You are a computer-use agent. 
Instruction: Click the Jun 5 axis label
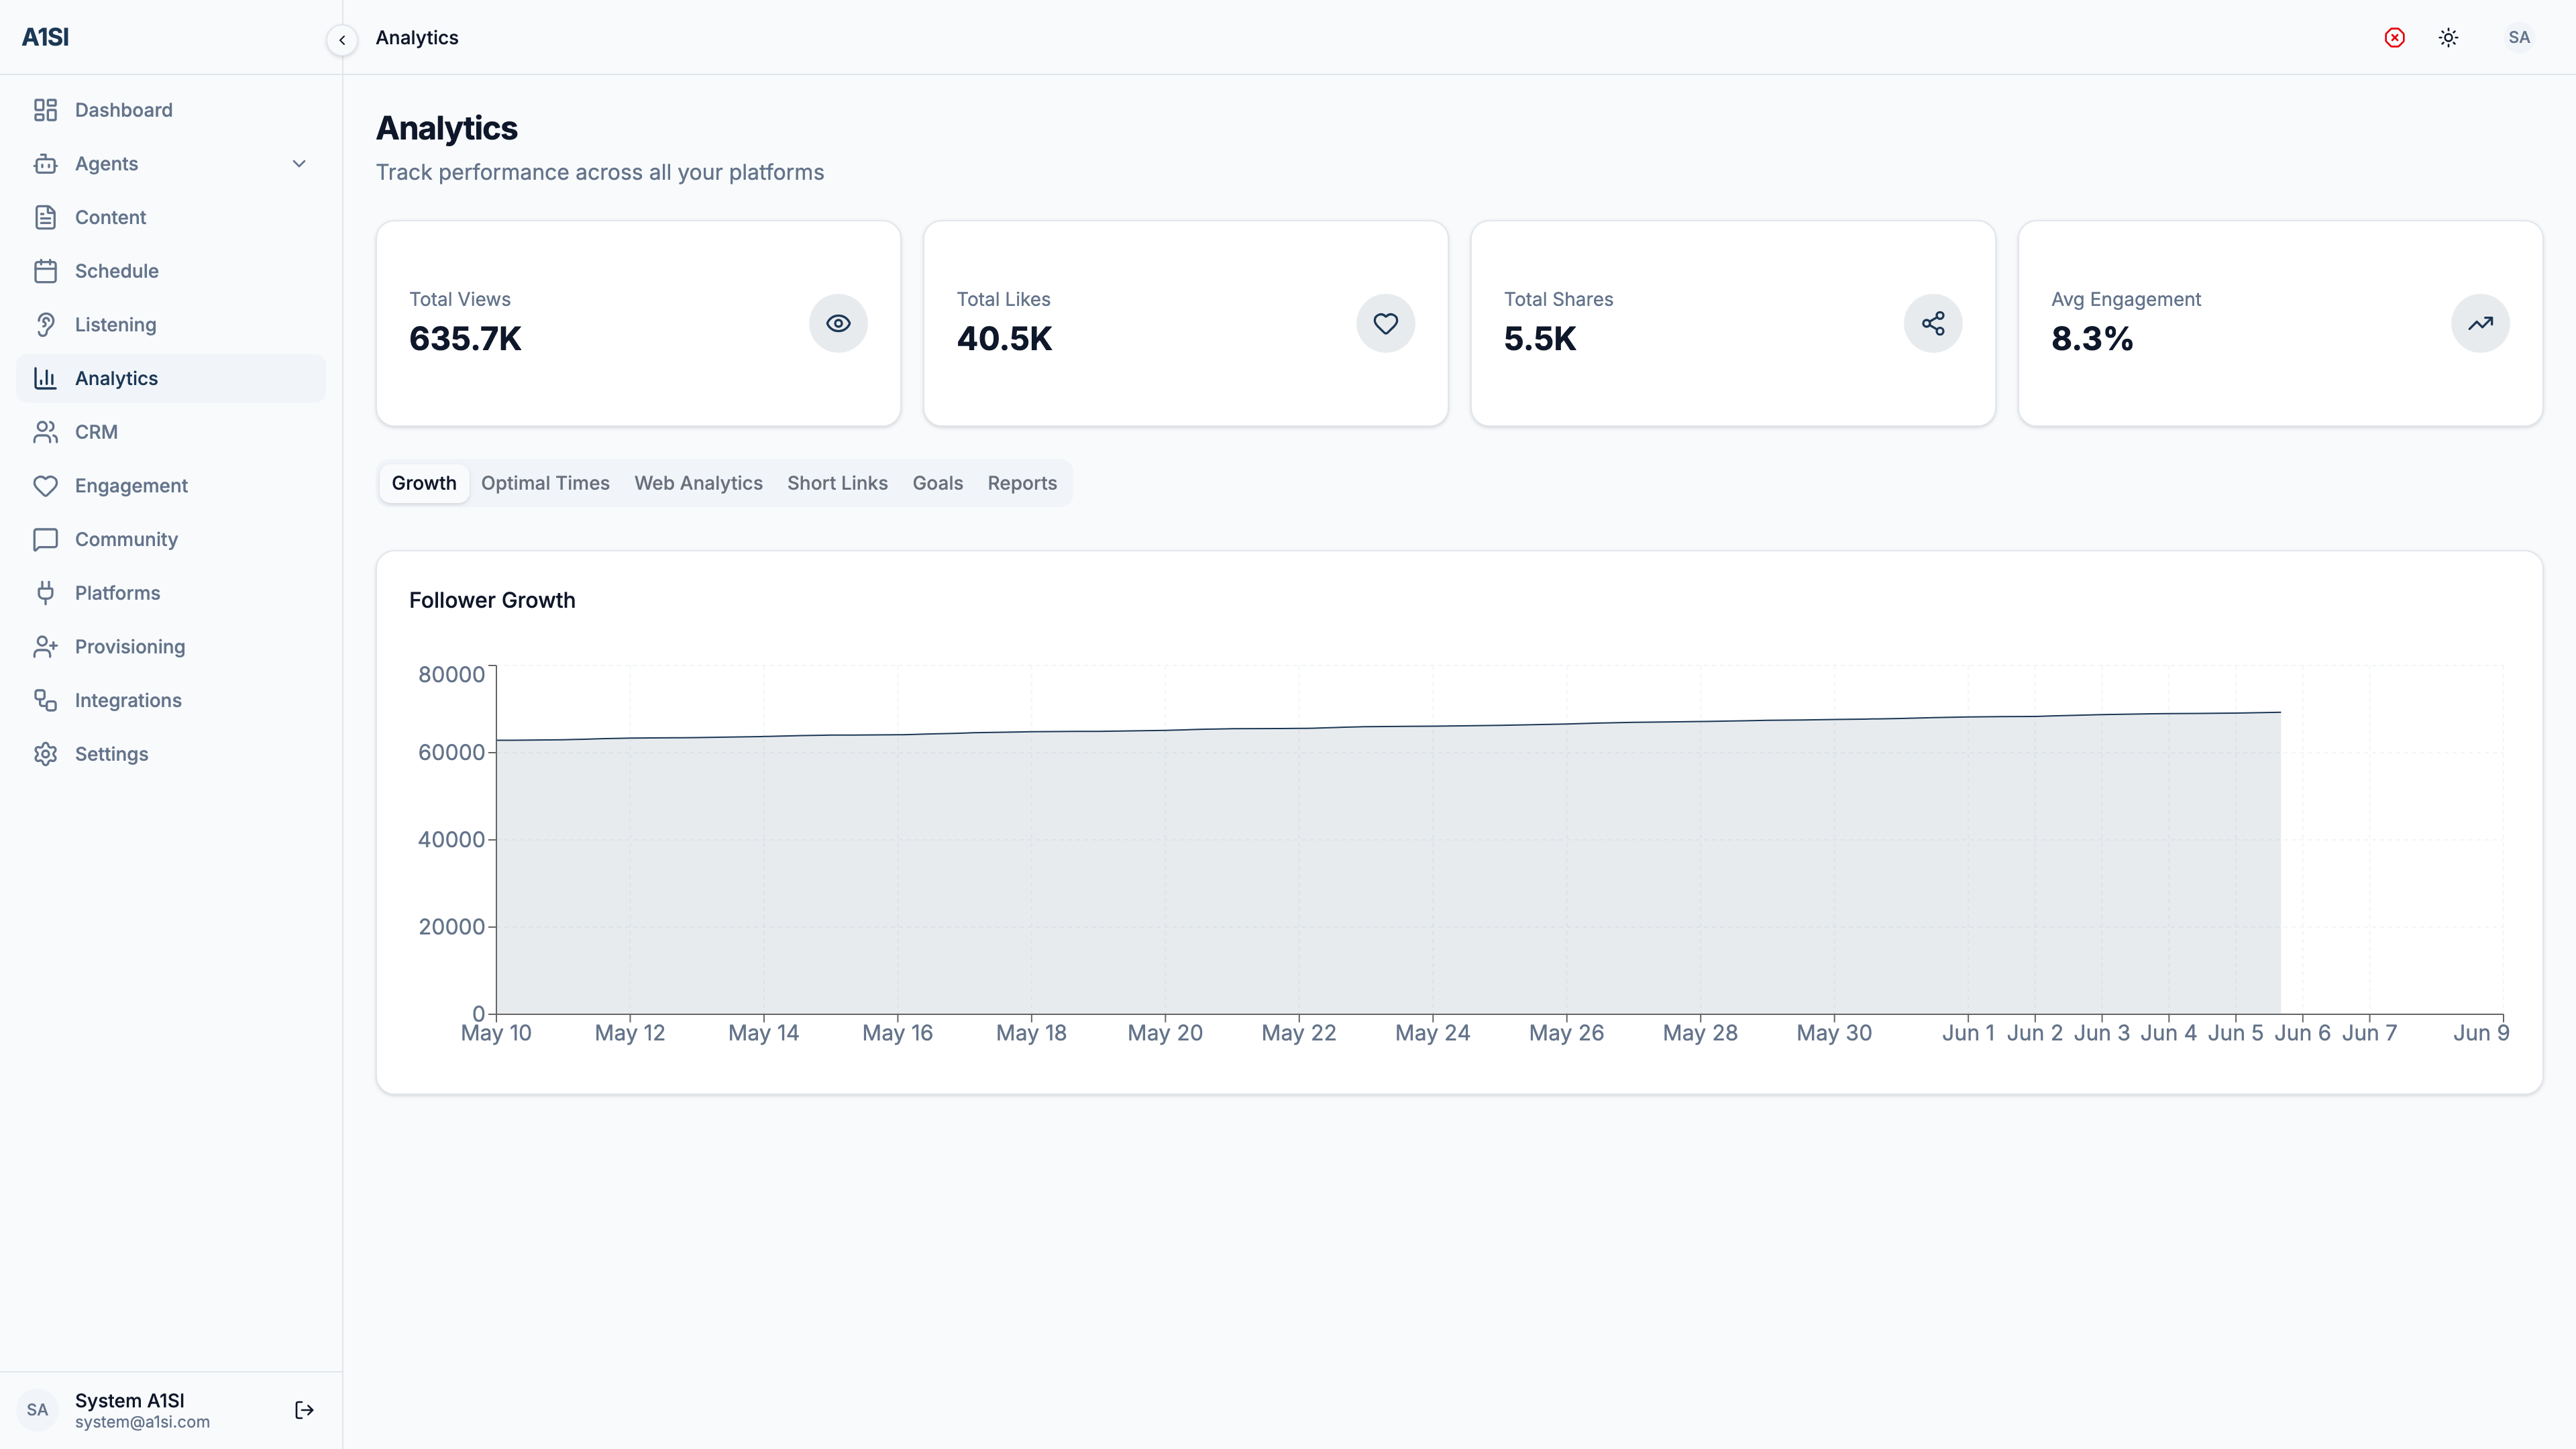click(2235, 1033)
